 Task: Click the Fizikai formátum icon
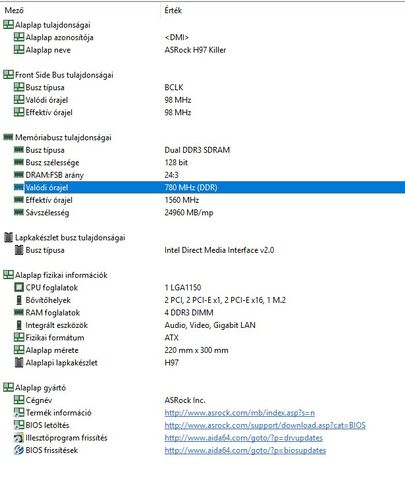(19, 337)
